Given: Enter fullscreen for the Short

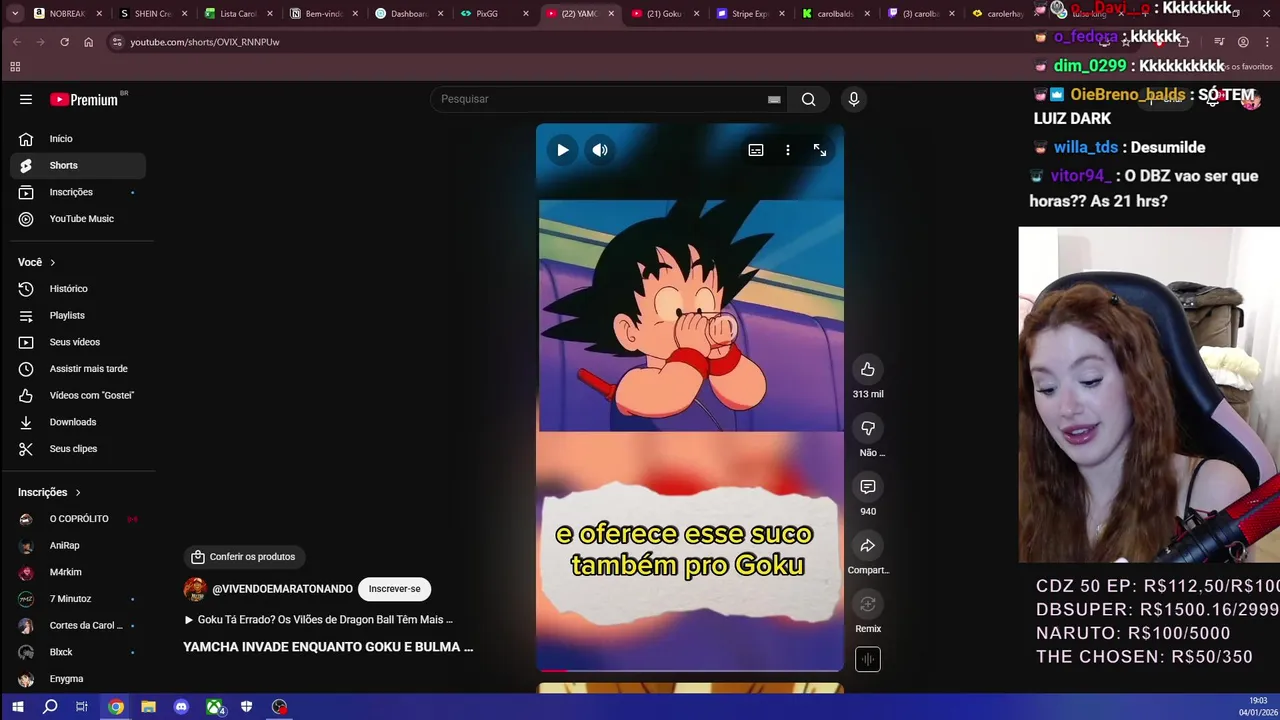Looking at the screenshot, I should pyautogui.click(x=820, y=150).
